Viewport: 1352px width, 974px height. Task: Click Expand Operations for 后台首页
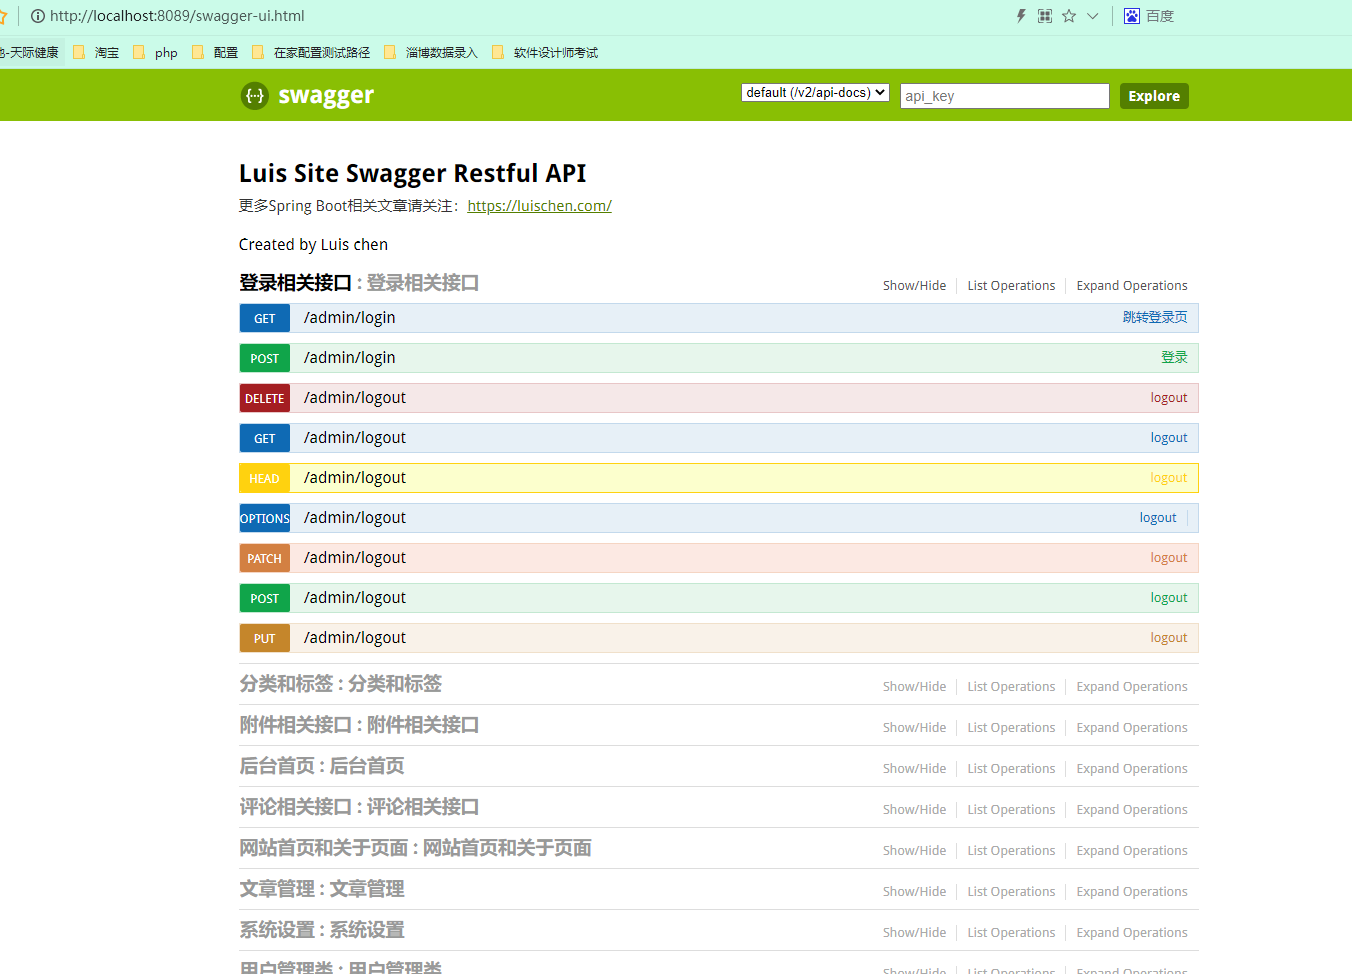[x=1132, y=769]
